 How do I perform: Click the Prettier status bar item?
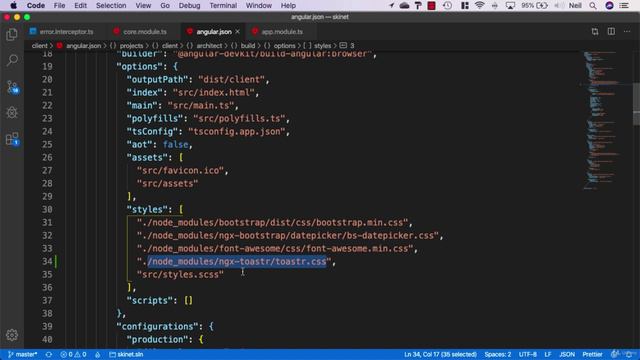(592, 354)
